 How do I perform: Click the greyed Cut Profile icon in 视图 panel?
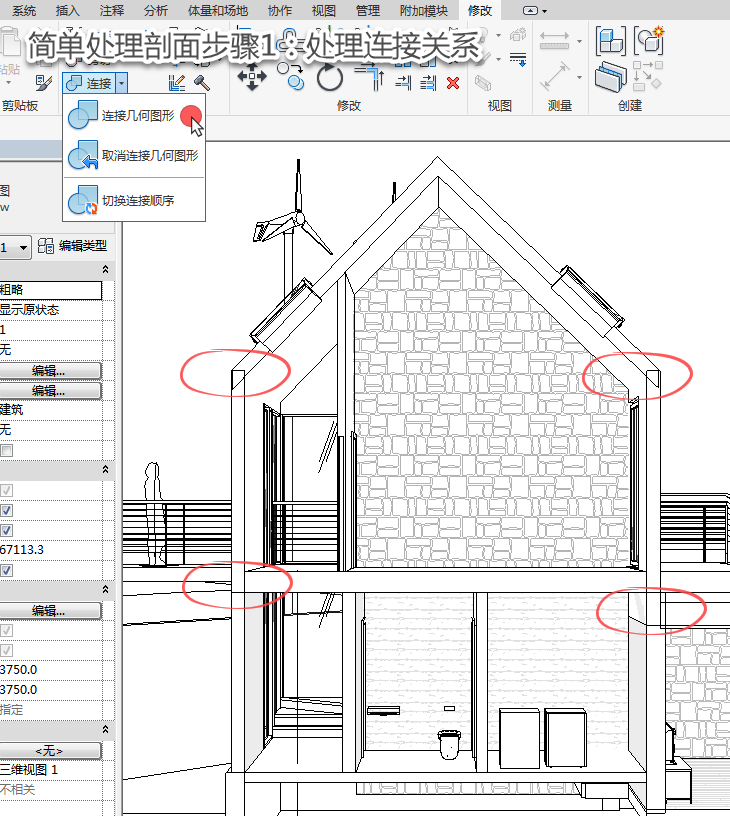483,83
